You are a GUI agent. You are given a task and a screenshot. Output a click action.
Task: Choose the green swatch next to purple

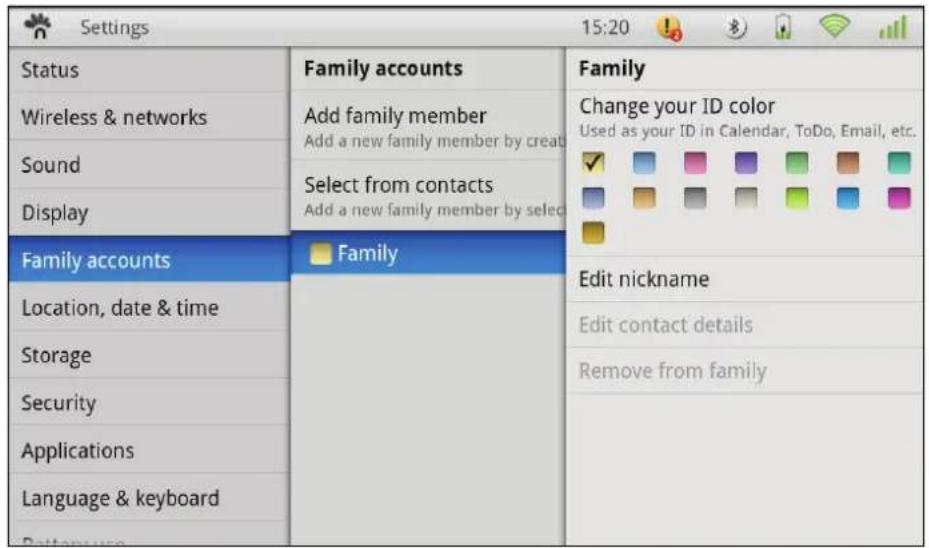click(797, 162)
